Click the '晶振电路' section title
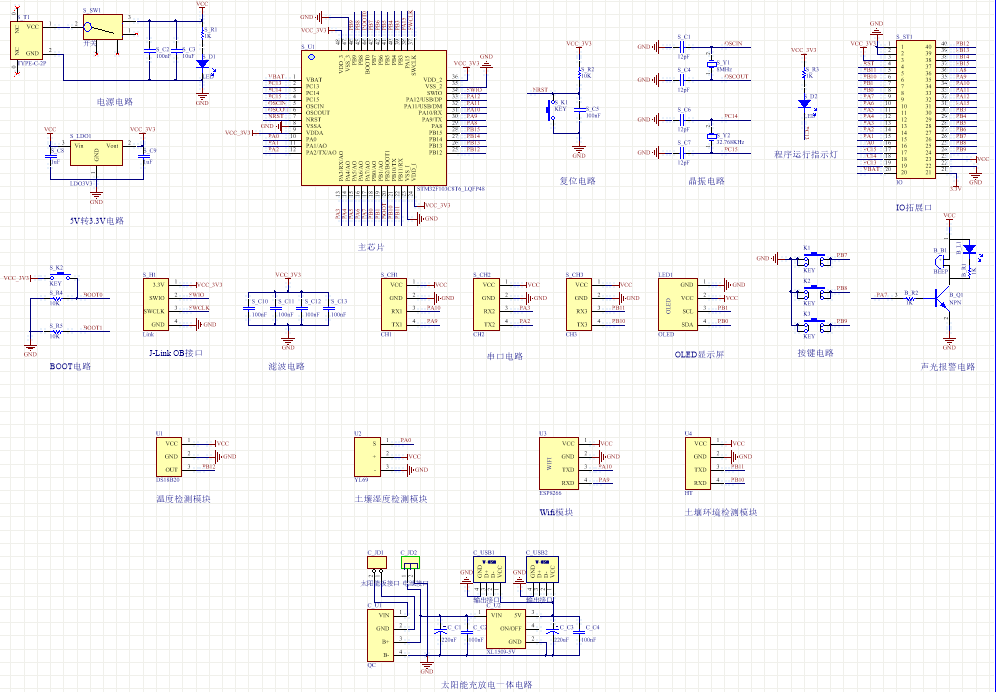Viewport: 996px width, 692px height. coord(707,181)
